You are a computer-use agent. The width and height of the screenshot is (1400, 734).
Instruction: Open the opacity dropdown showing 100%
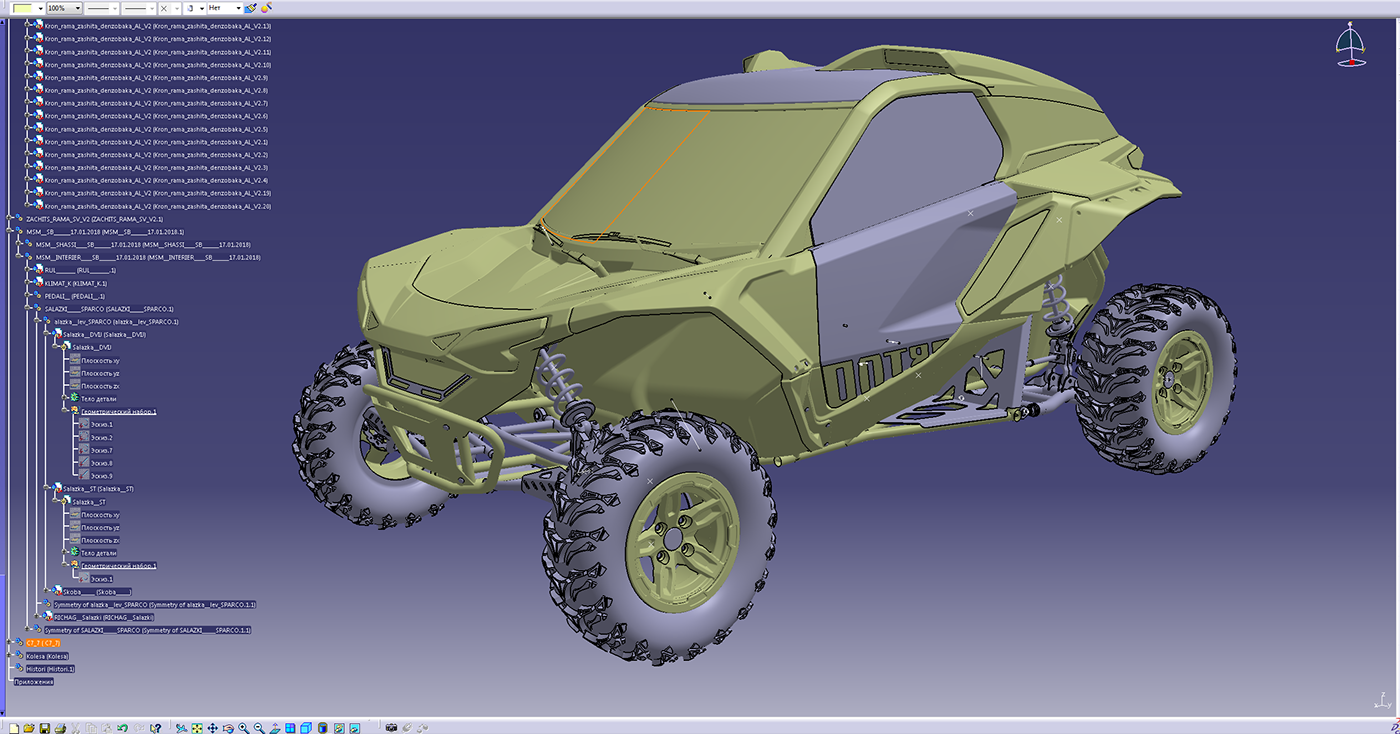click(x=78, y=8)
